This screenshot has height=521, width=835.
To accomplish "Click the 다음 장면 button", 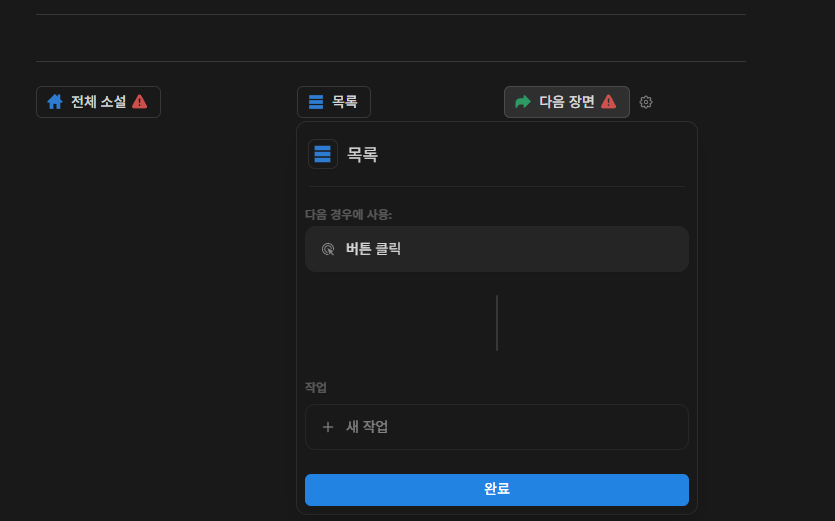I will (567, 102).
